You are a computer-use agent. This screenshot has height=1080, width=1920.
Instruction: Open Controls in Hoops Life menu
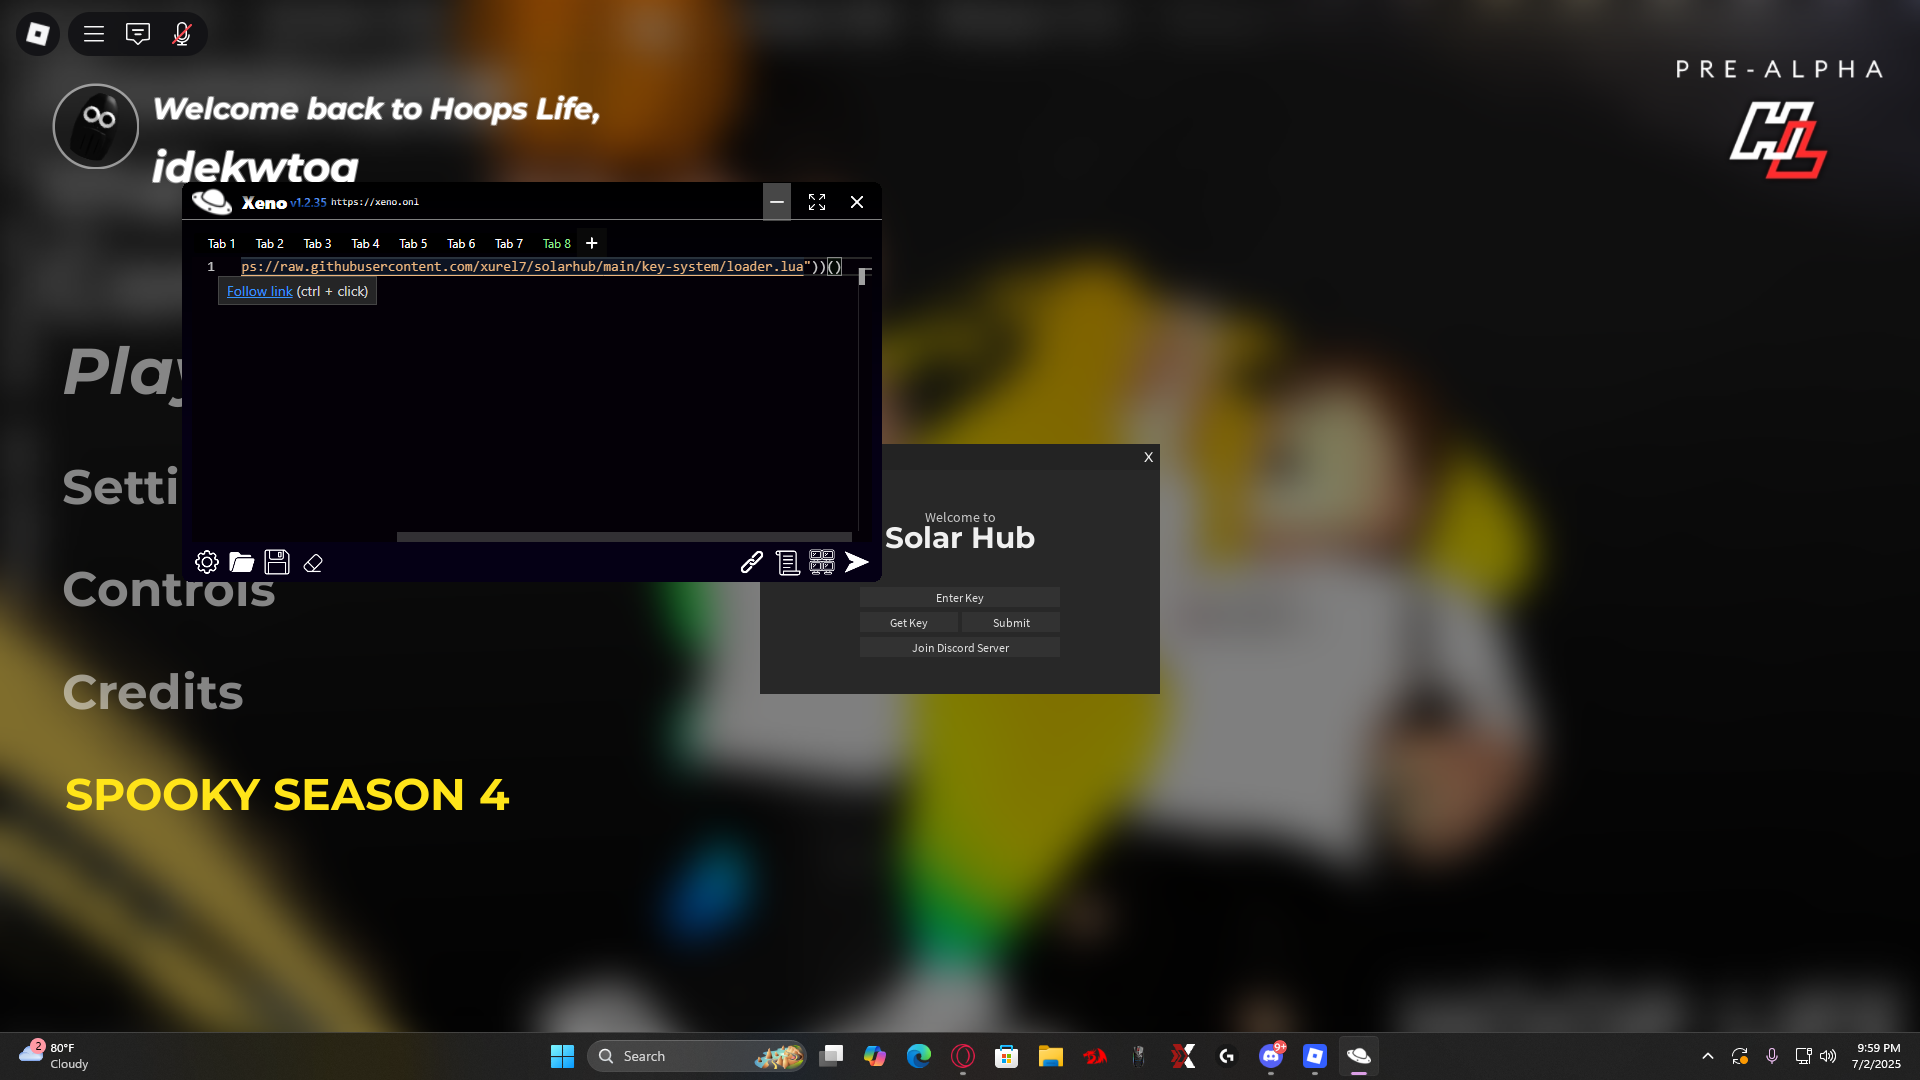(169, 590)
